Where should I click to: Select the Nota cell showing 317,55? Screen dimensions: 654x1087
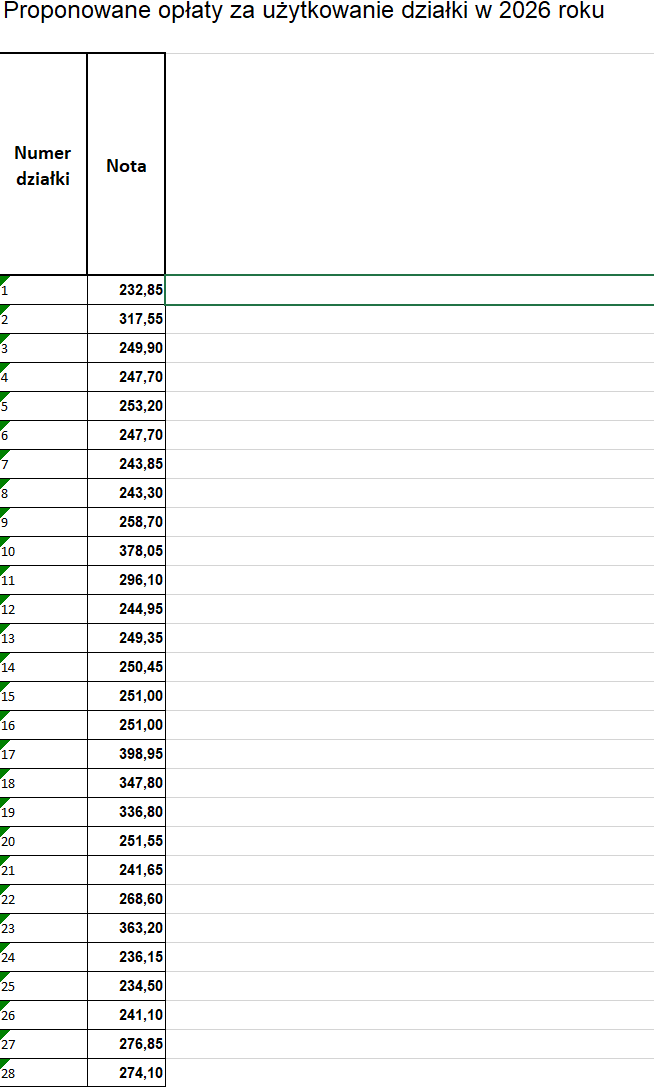pos(126,319)
